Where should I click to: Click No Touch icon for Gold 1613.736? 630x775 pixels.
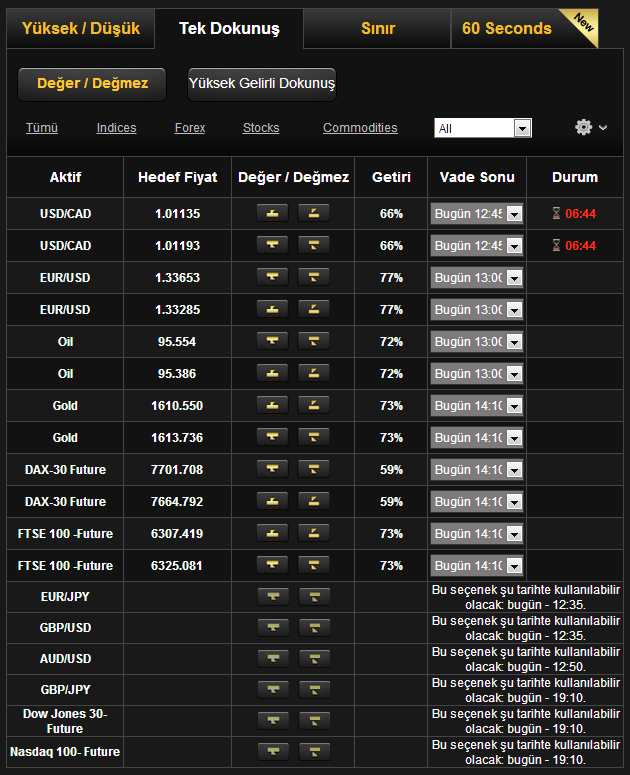coord(313,437)
